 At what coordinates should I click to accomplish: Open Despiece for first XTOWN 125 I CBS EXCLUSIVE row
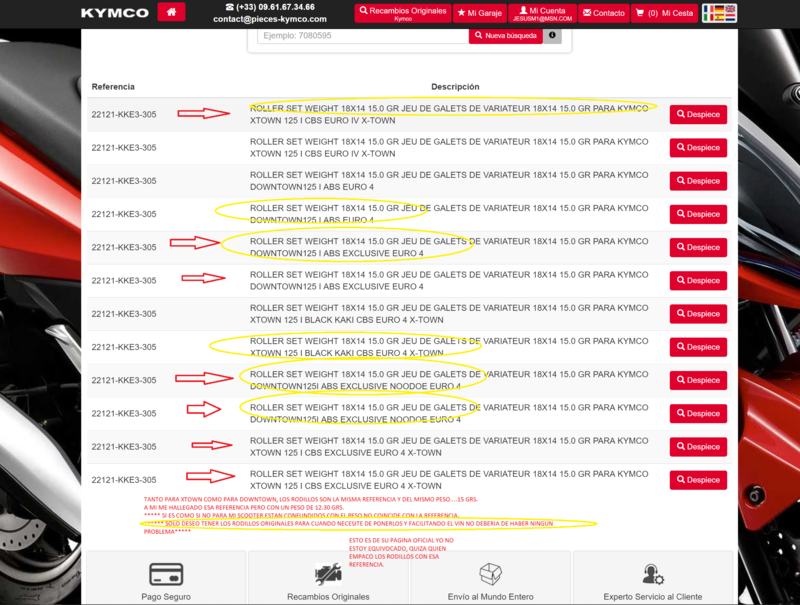(x=698, y=446)
